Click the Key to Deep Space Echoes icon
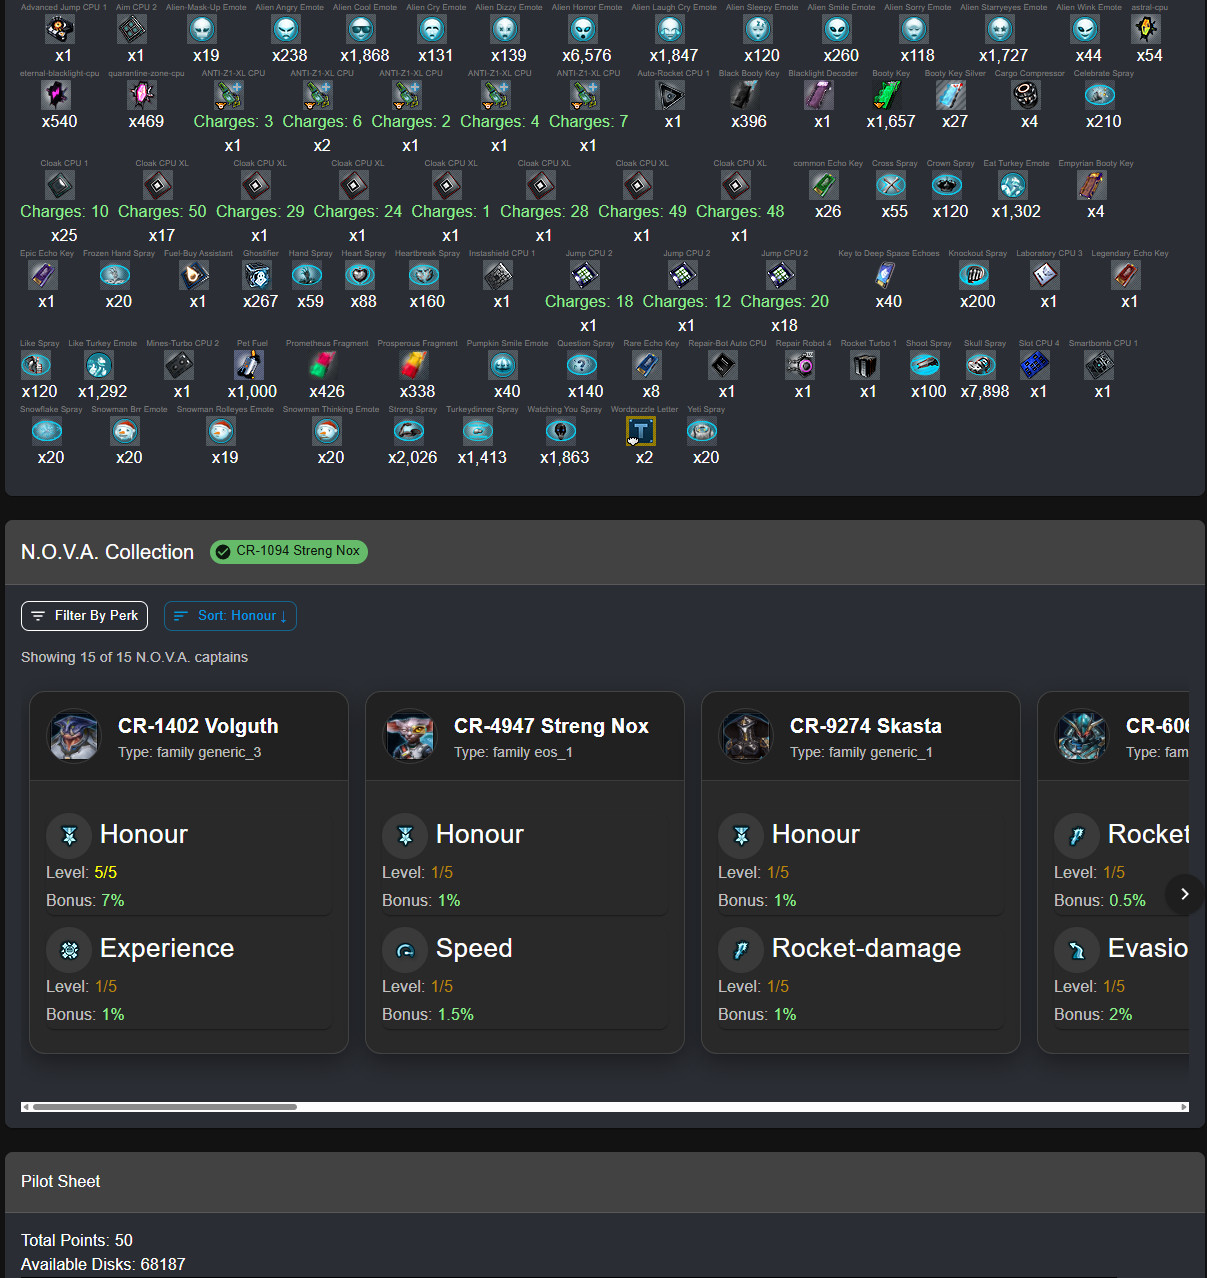Viewport: 1207px width, 1278px height. 885,276
